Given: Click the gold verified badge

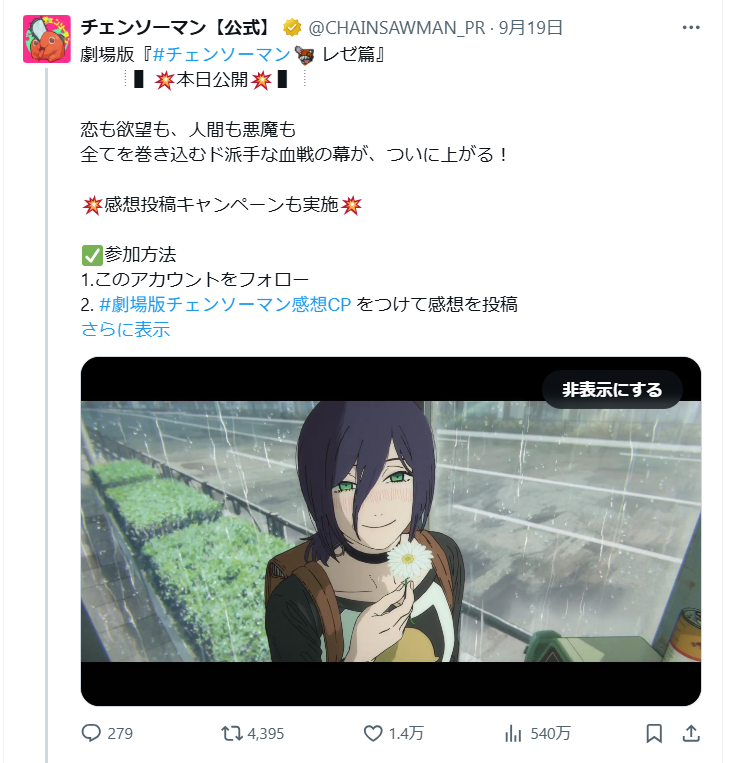Looking at the screenshot, I should point(292,28).
